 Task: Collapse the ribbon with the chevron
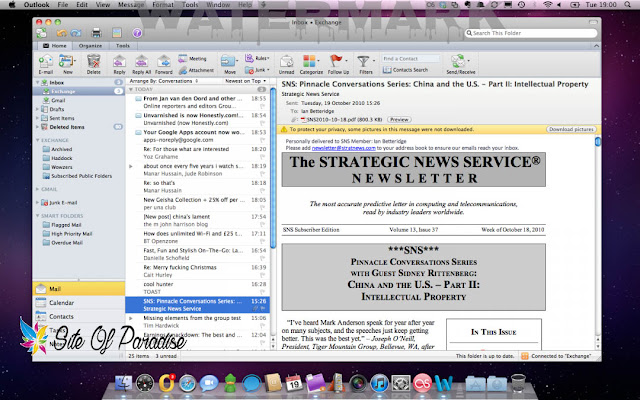tap(596, 46)
